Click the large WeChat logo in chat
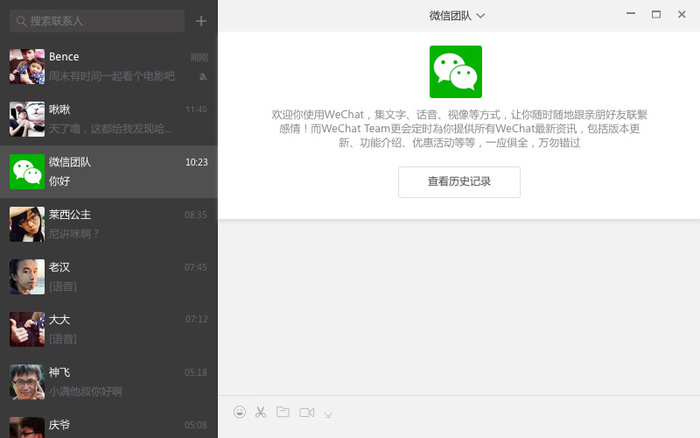Image resolution: width=700 pixels, height=438 pixels. (456, 71)
